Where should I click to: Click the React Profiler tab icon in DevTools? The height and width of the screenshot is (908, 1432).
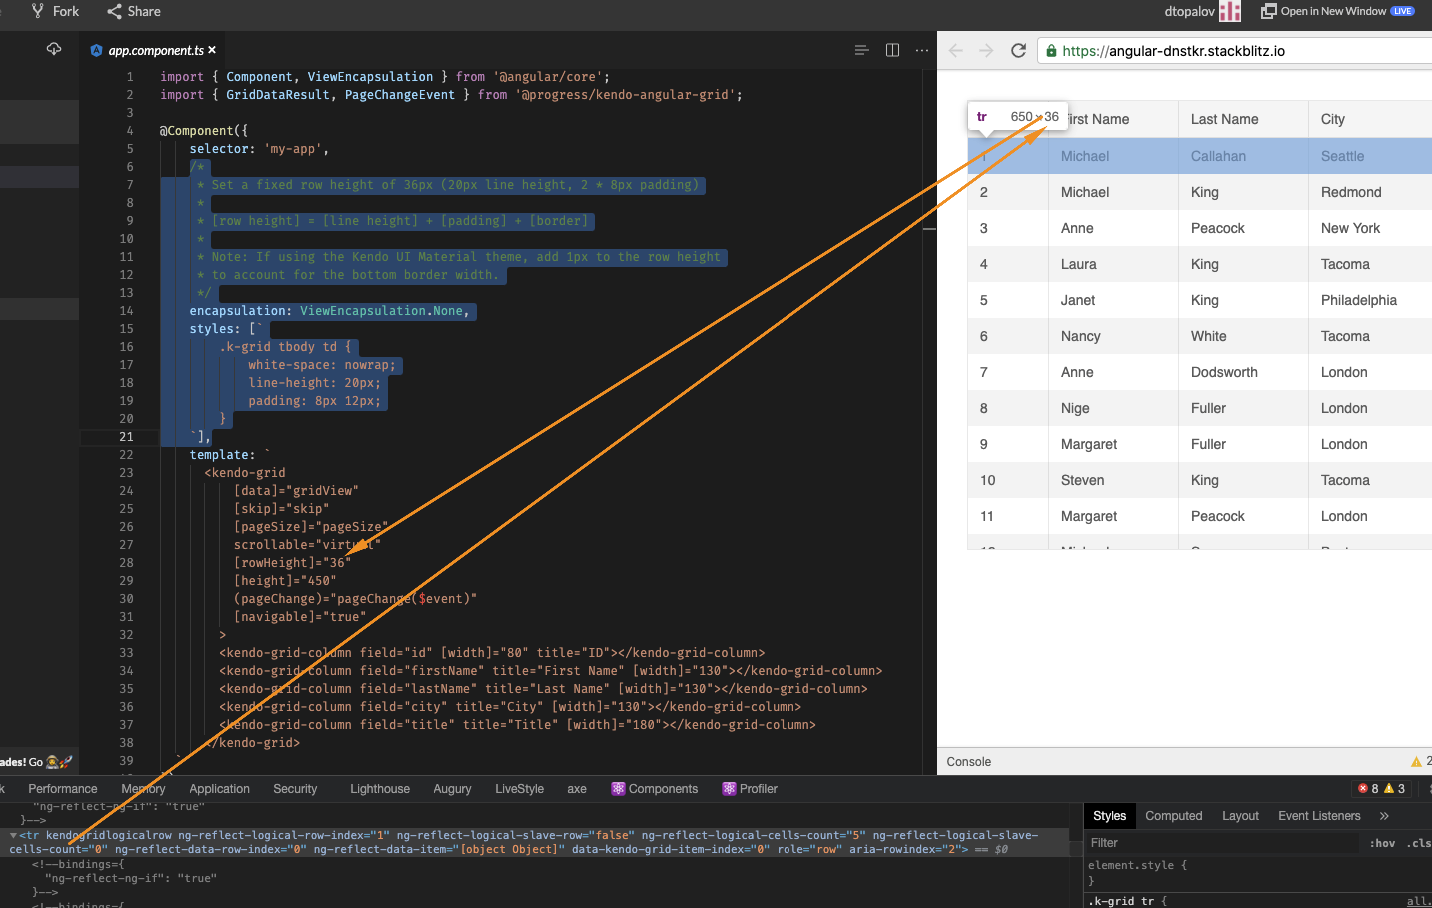(729, 789)
